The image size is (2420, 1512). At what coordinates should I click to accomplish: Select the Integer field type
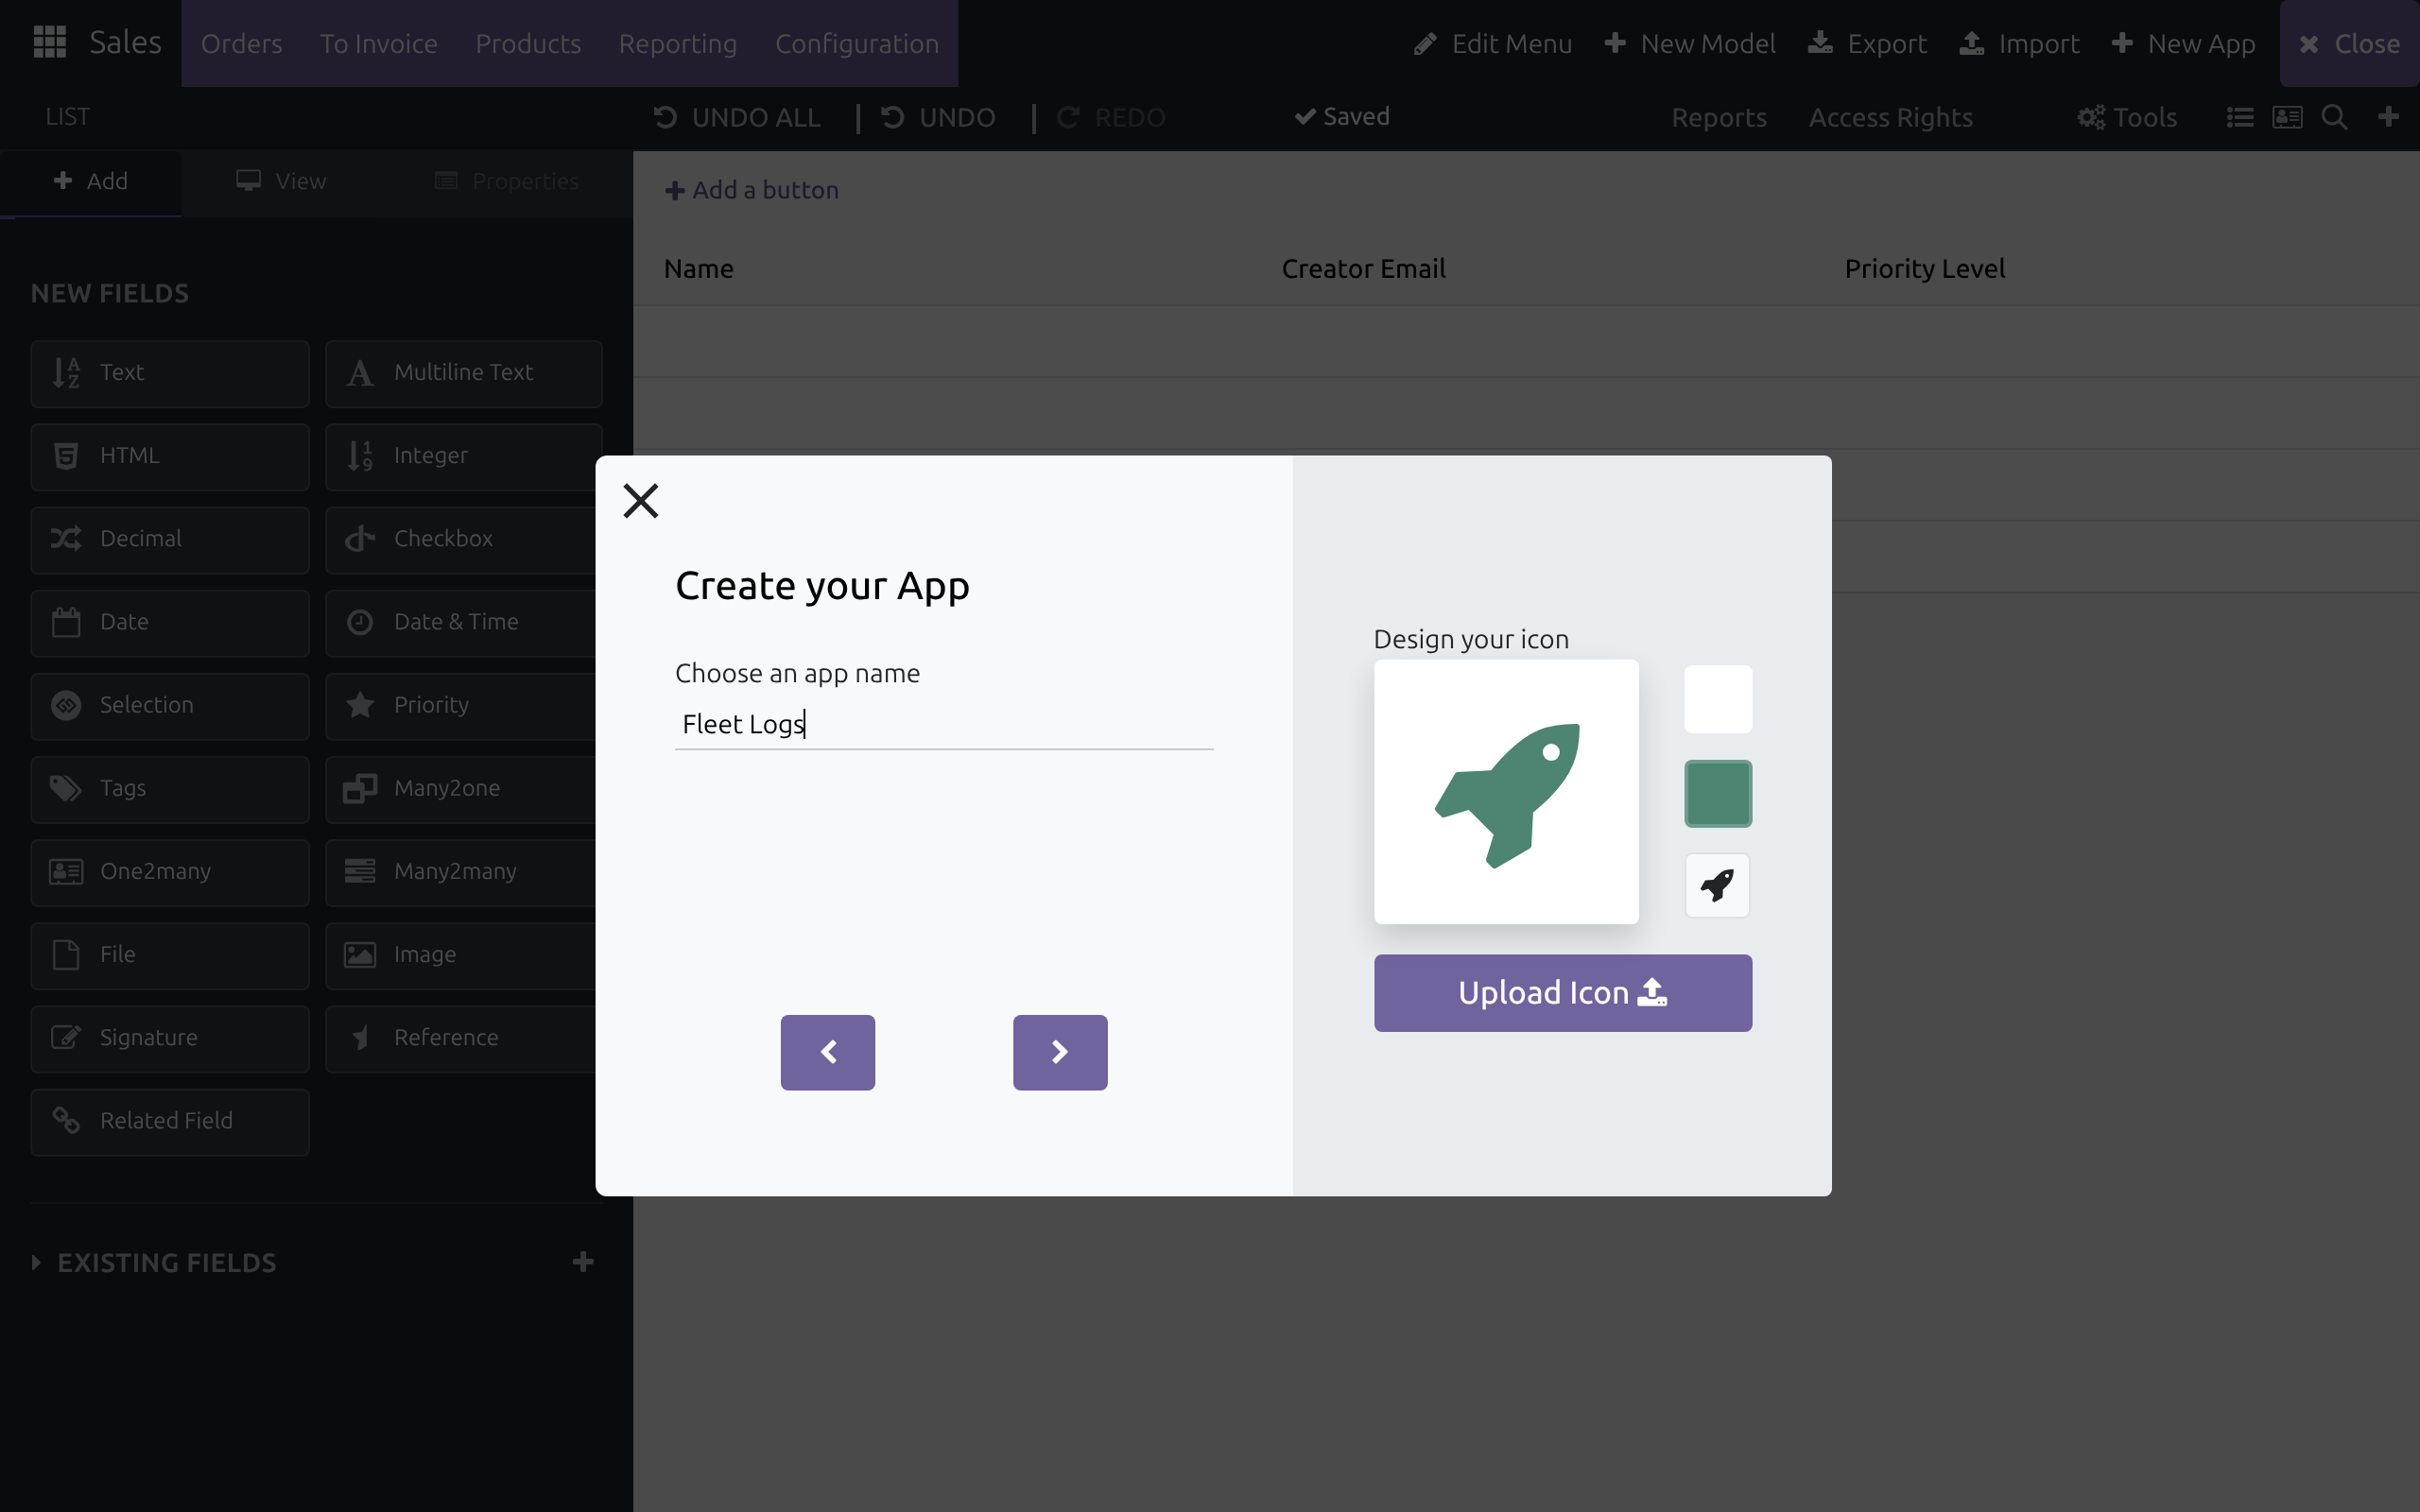(x=464, y=456)
